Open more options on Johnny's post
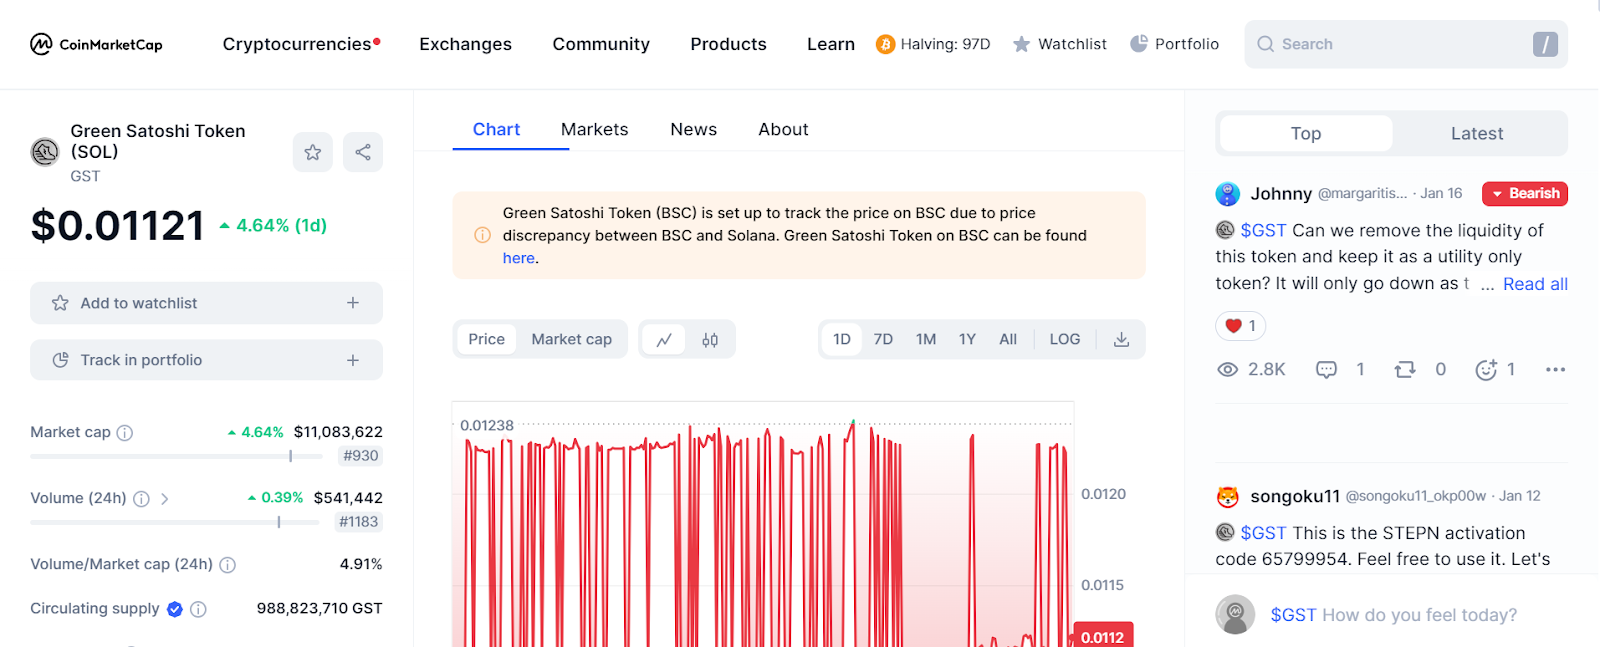Image resolution: width=1600 pixels, height=647 pixels. click(1555, 370)
